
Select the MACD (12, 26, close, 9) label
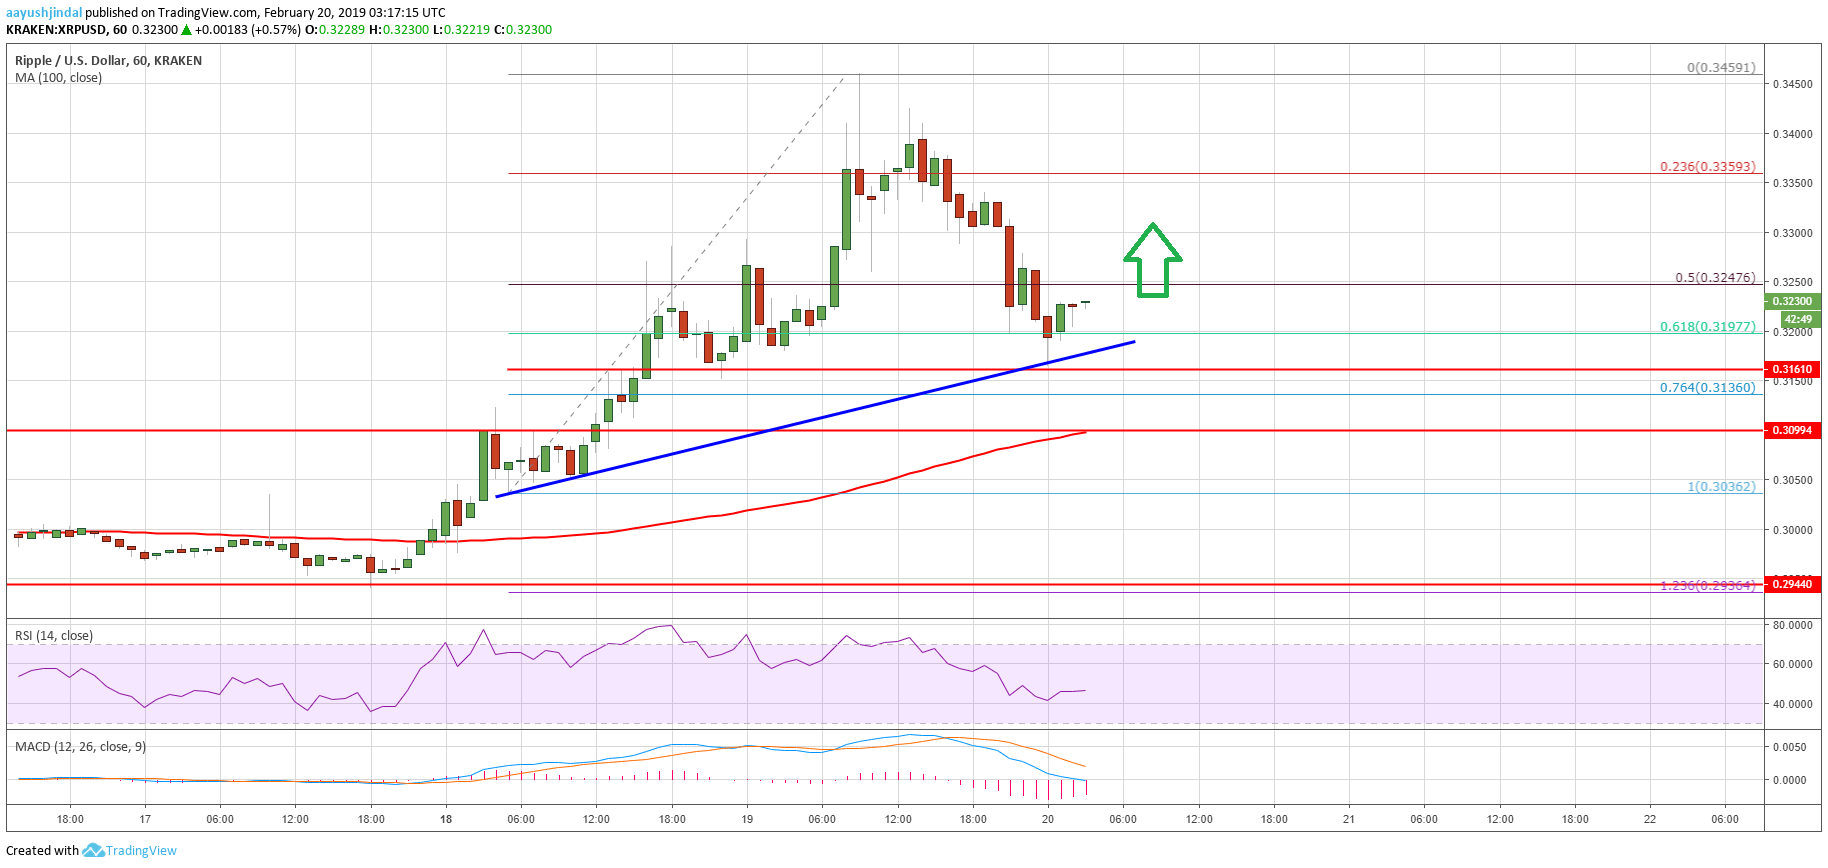[x=80, y=747]
